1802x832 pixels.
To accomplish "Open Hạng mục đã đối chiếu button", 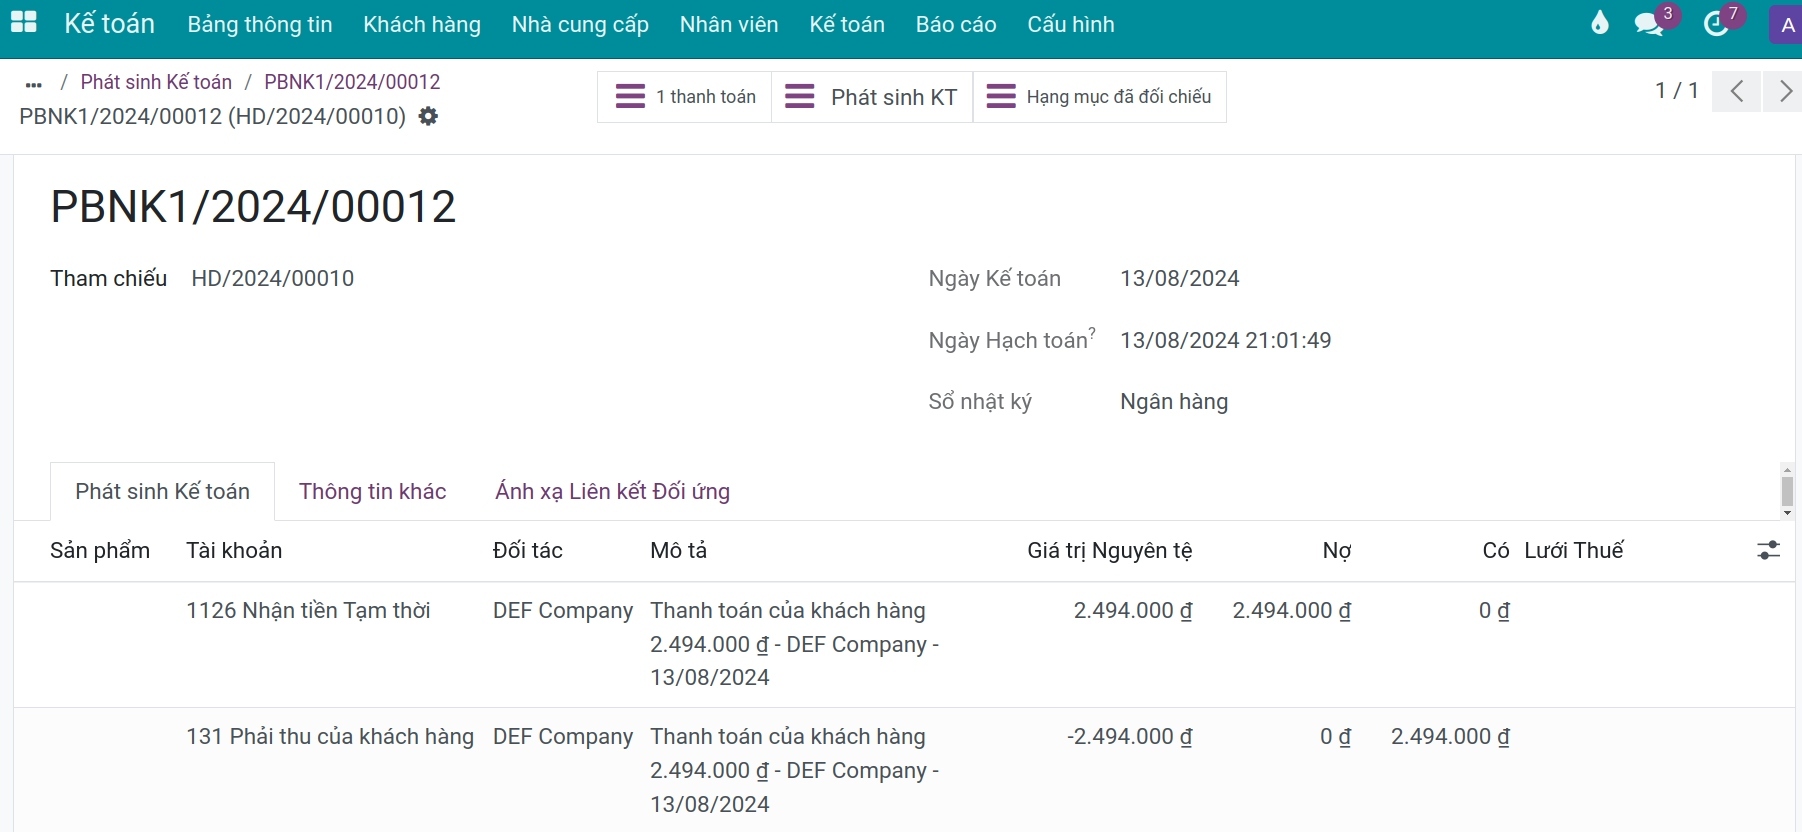I will coord(1100,97).
